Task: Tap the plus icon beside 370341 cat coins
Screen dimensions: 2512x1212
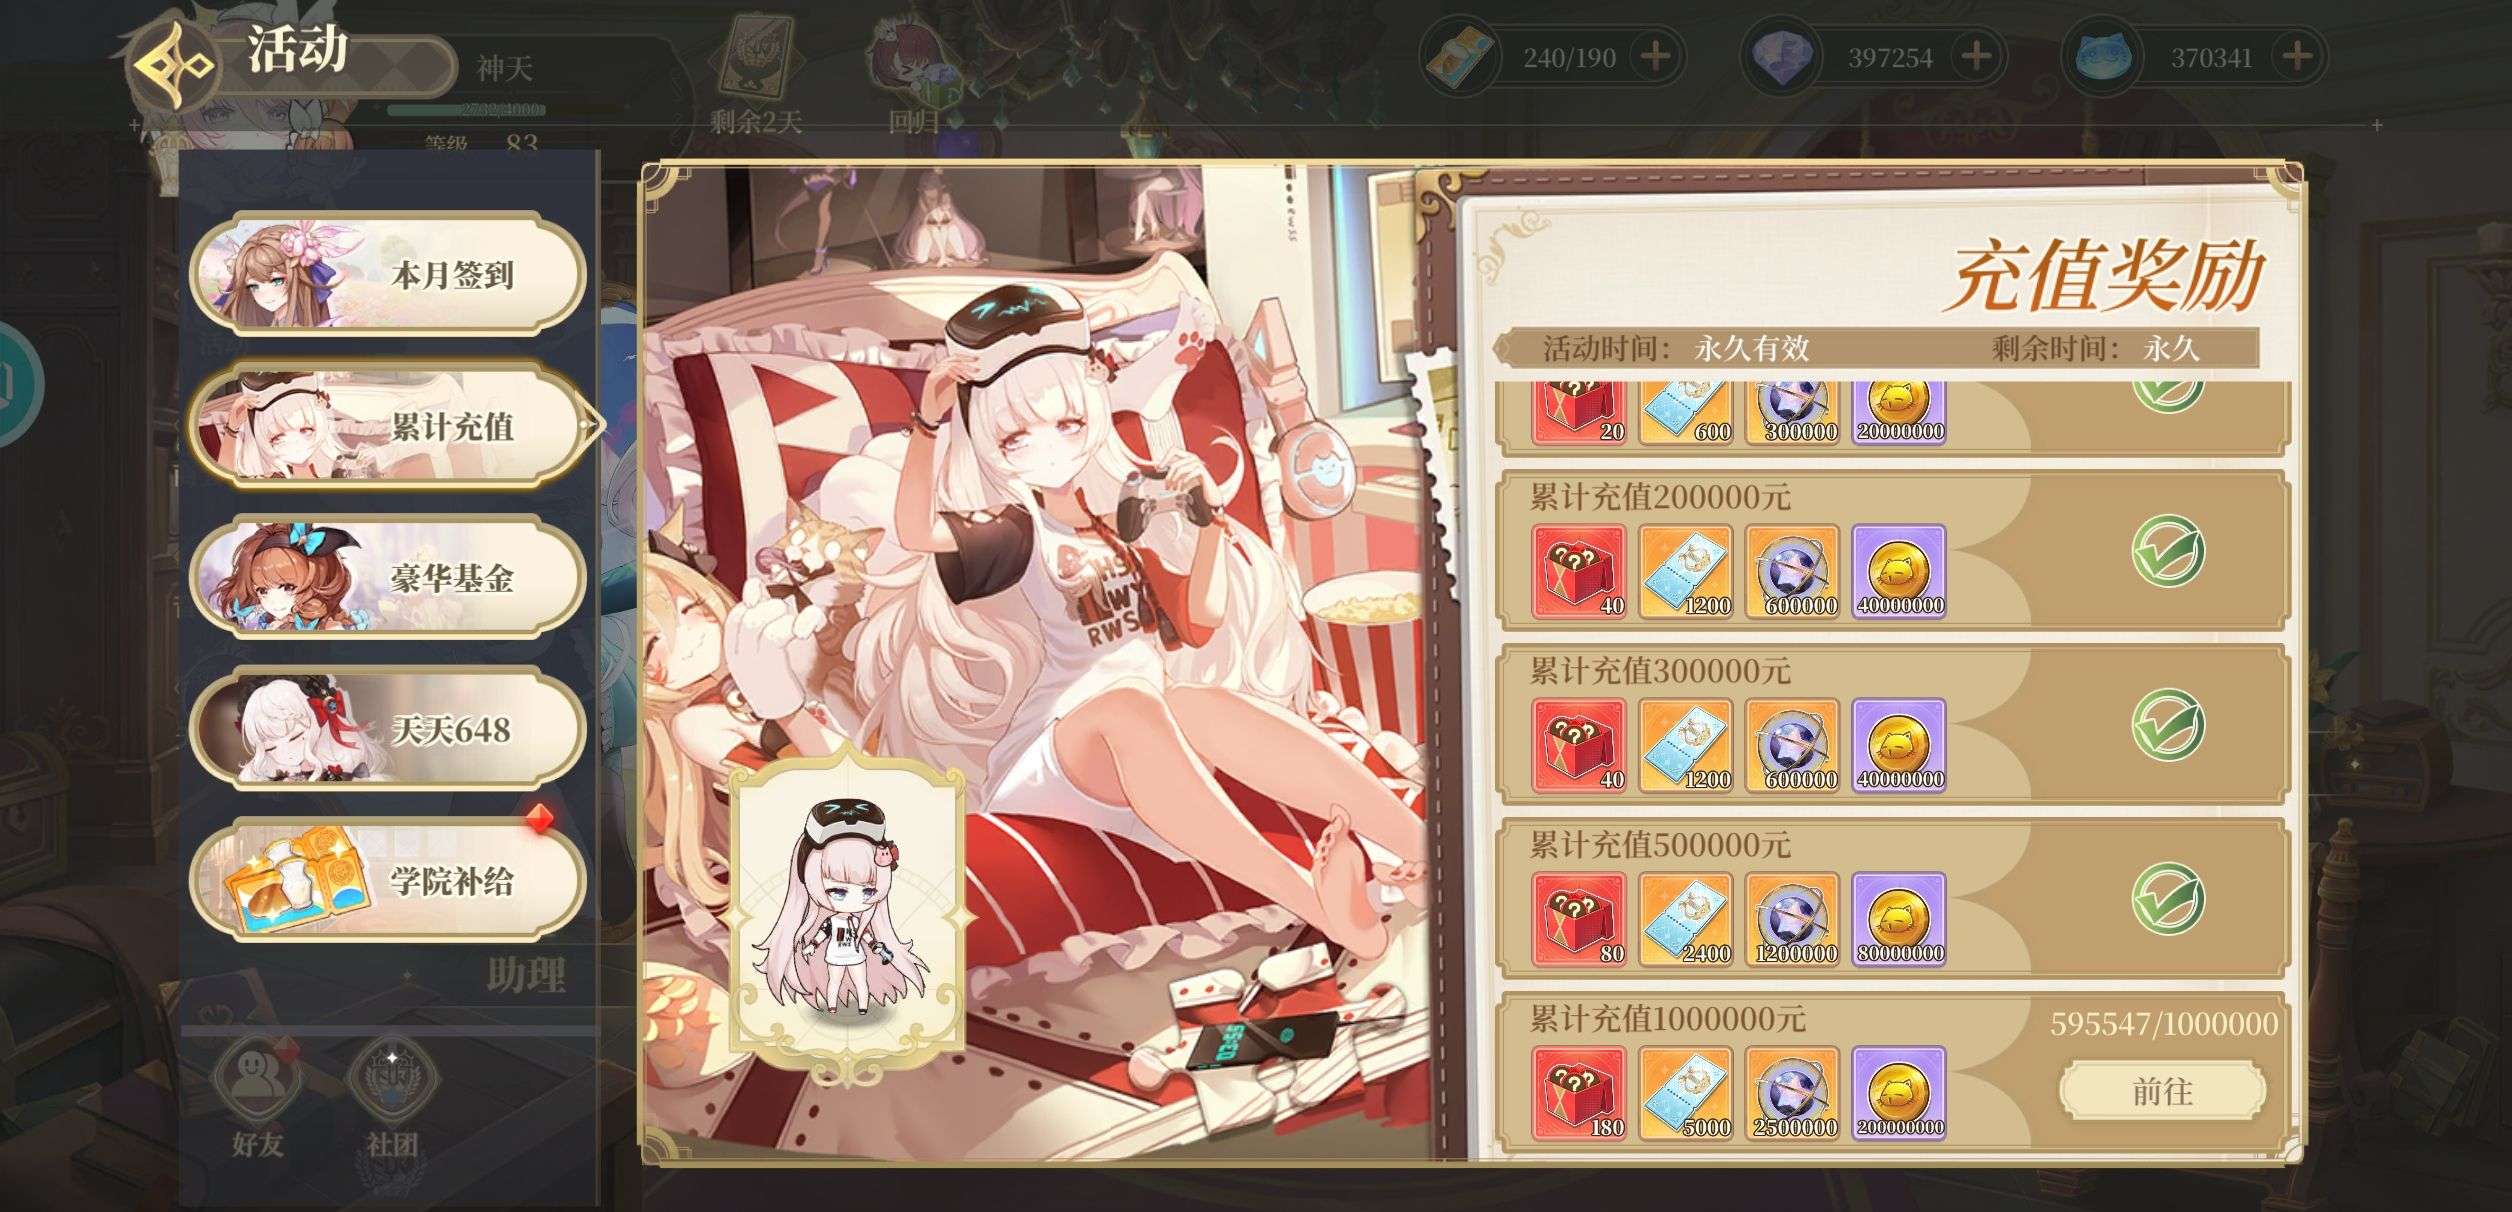Action: click(x=2297, y=57)
